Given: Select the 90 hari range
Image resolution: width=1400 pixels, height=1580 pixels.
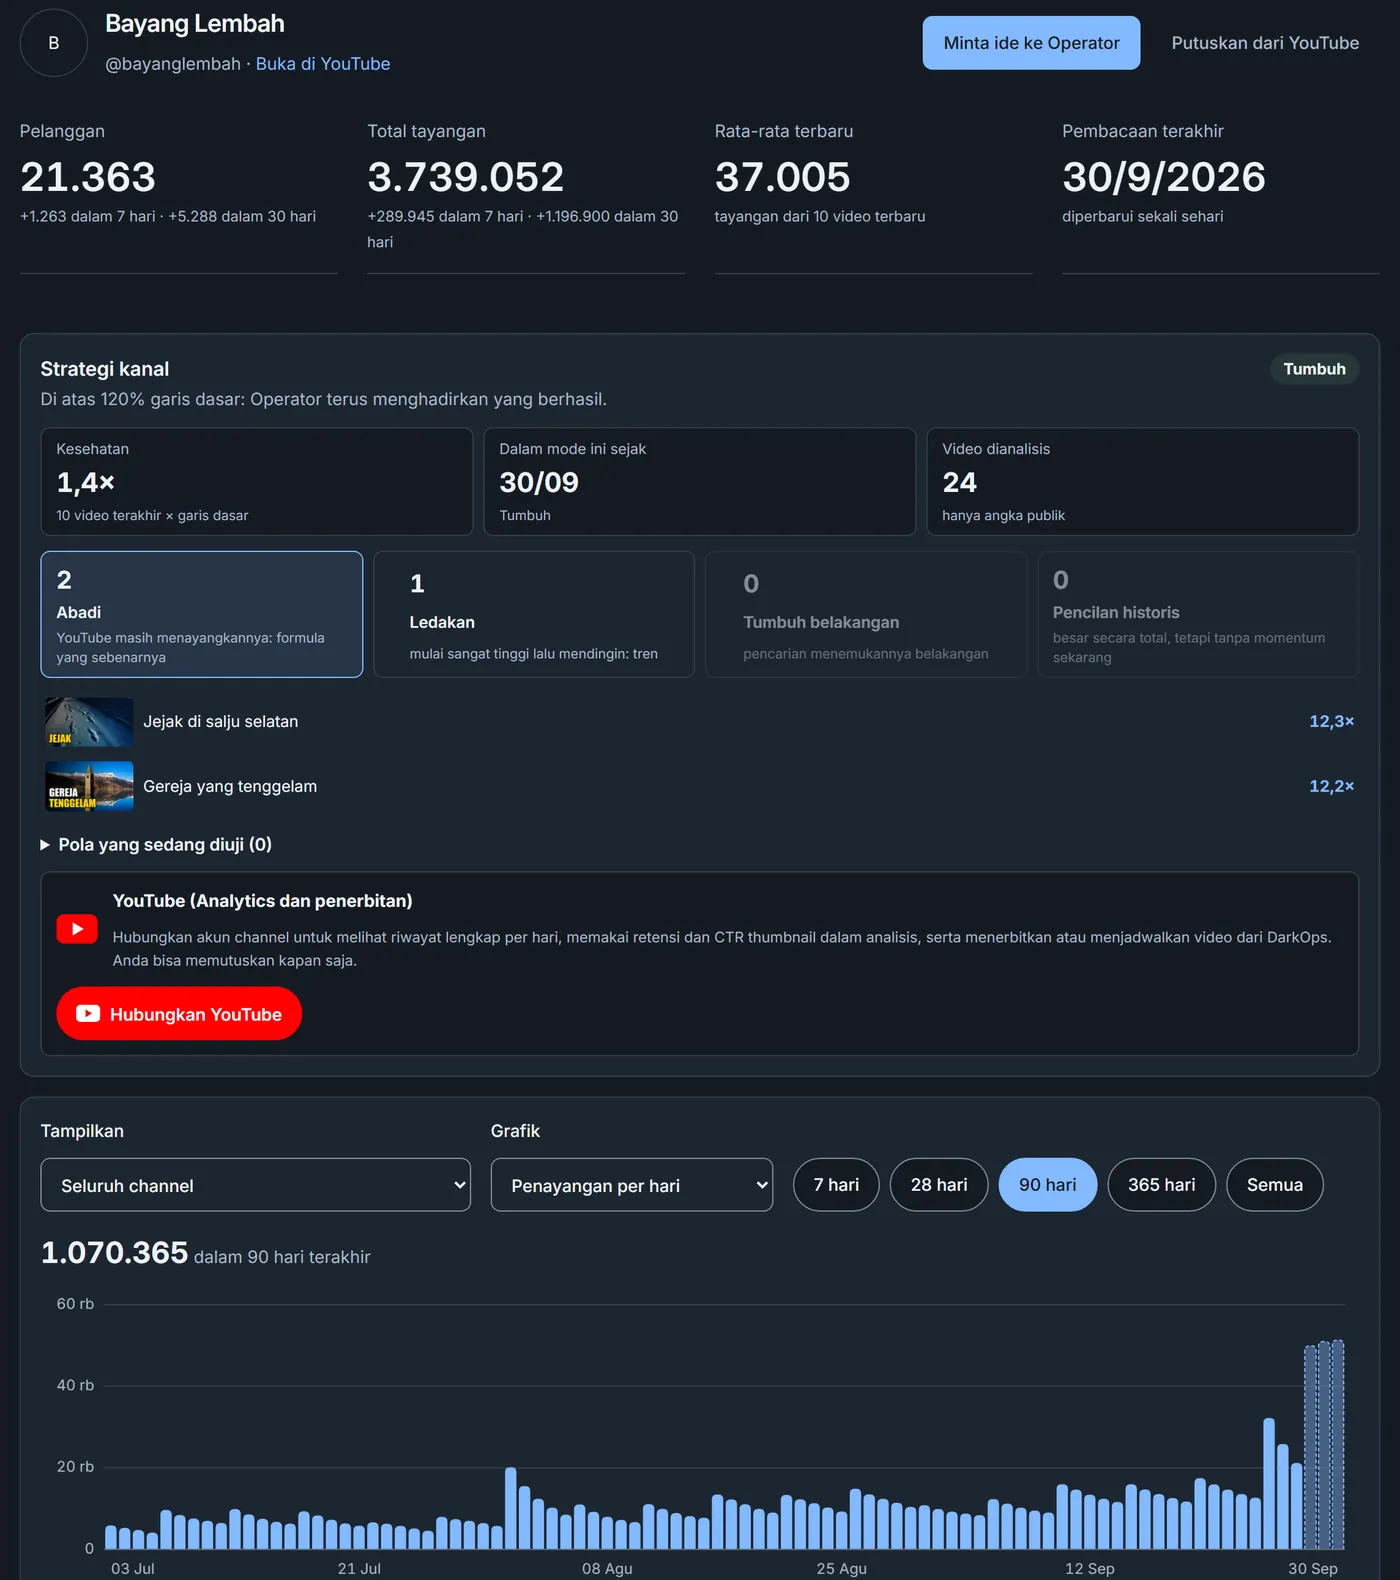Looking at the screenshot, I should (x=1048, y=1185).
